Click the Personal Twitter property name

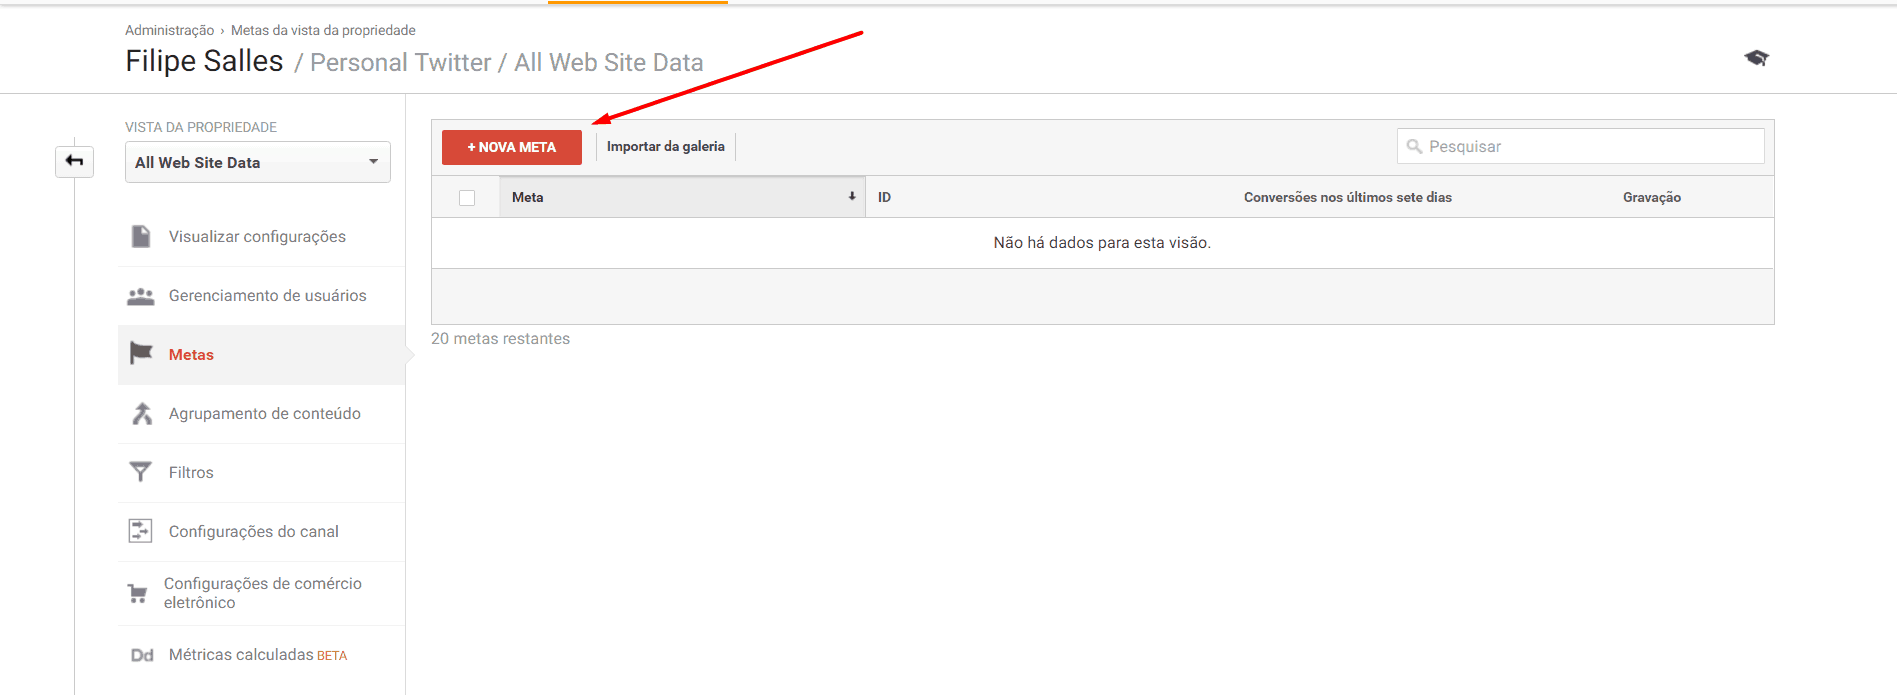[x=401, y=62]
